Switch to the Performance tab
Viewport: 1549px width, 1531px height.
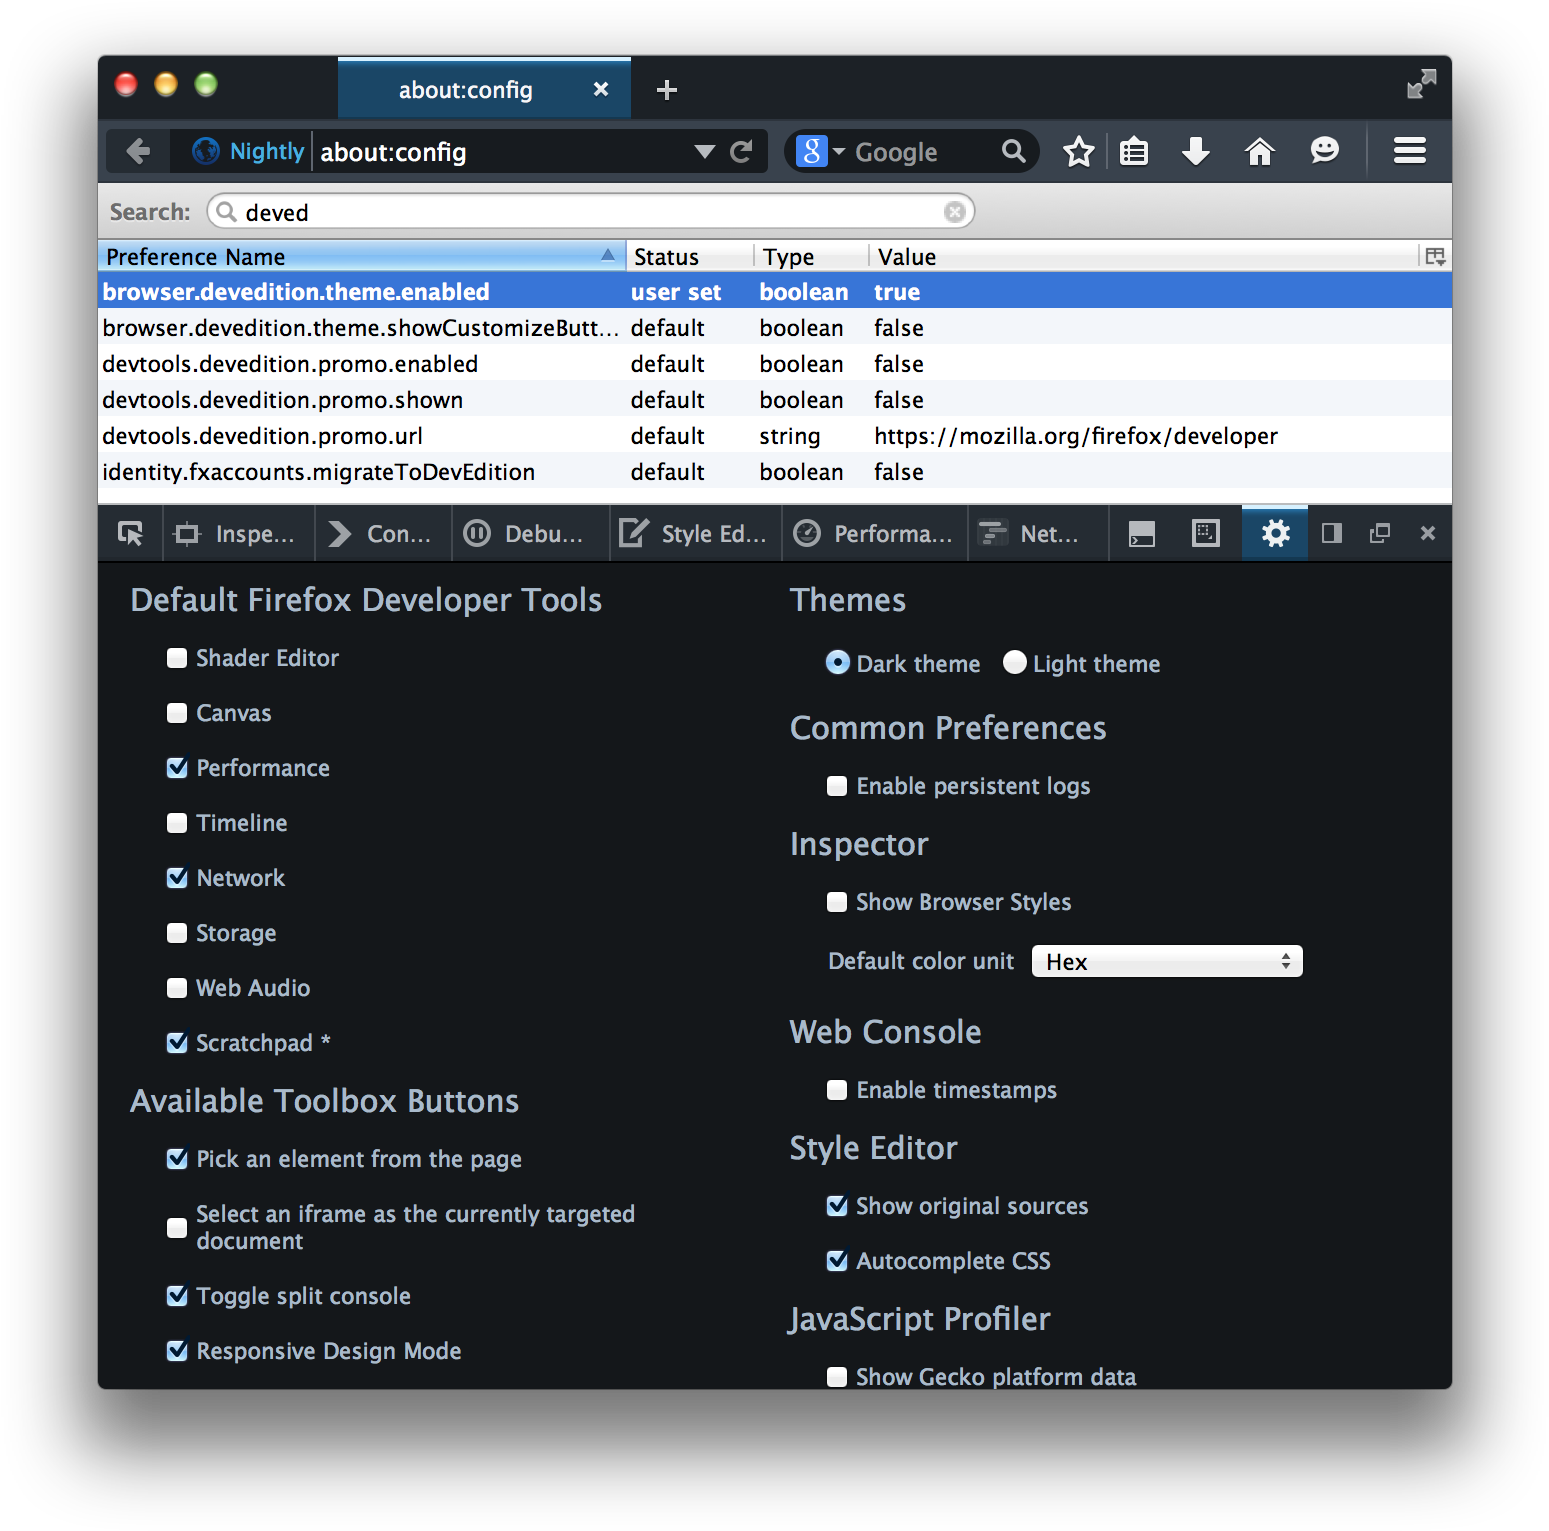(875, 533)
